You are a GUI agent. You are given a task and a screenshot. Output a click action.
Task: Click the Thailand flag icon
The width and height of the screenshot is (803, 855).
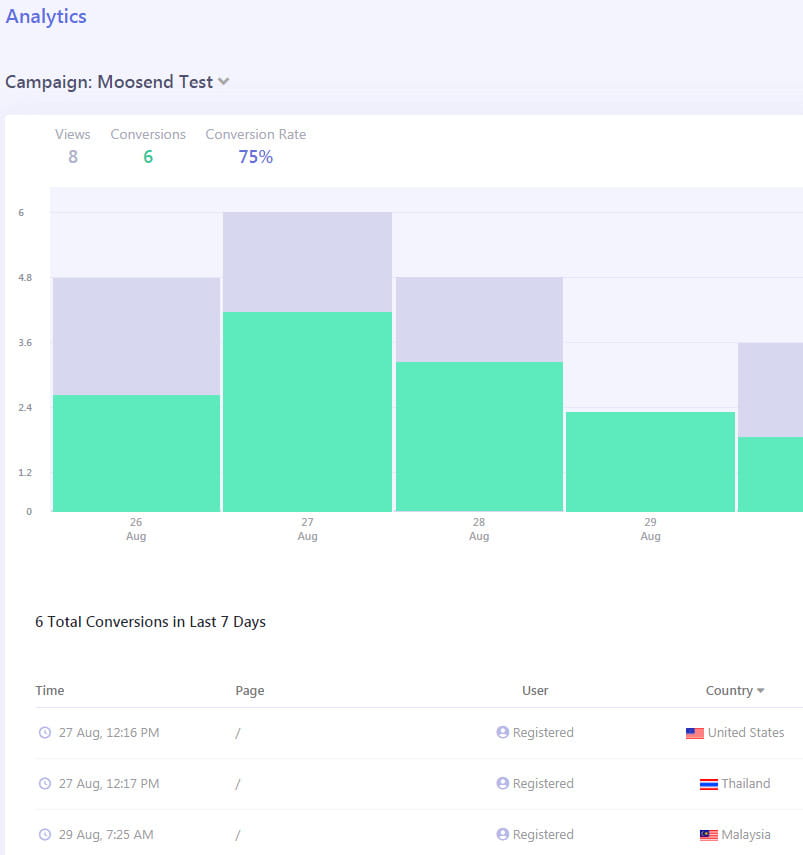(709, 784)
